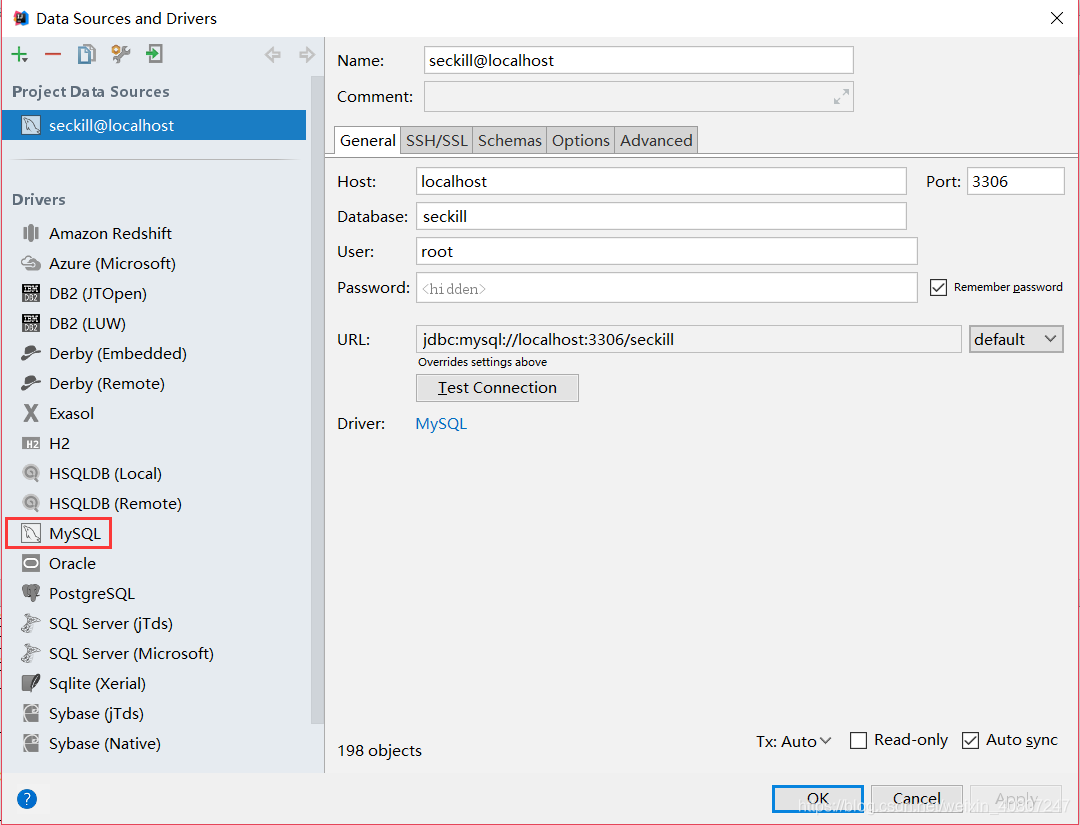This screenshot has width=1080, height=825.
Task: Click the Password input field
Action: click(x=667, y=288)
